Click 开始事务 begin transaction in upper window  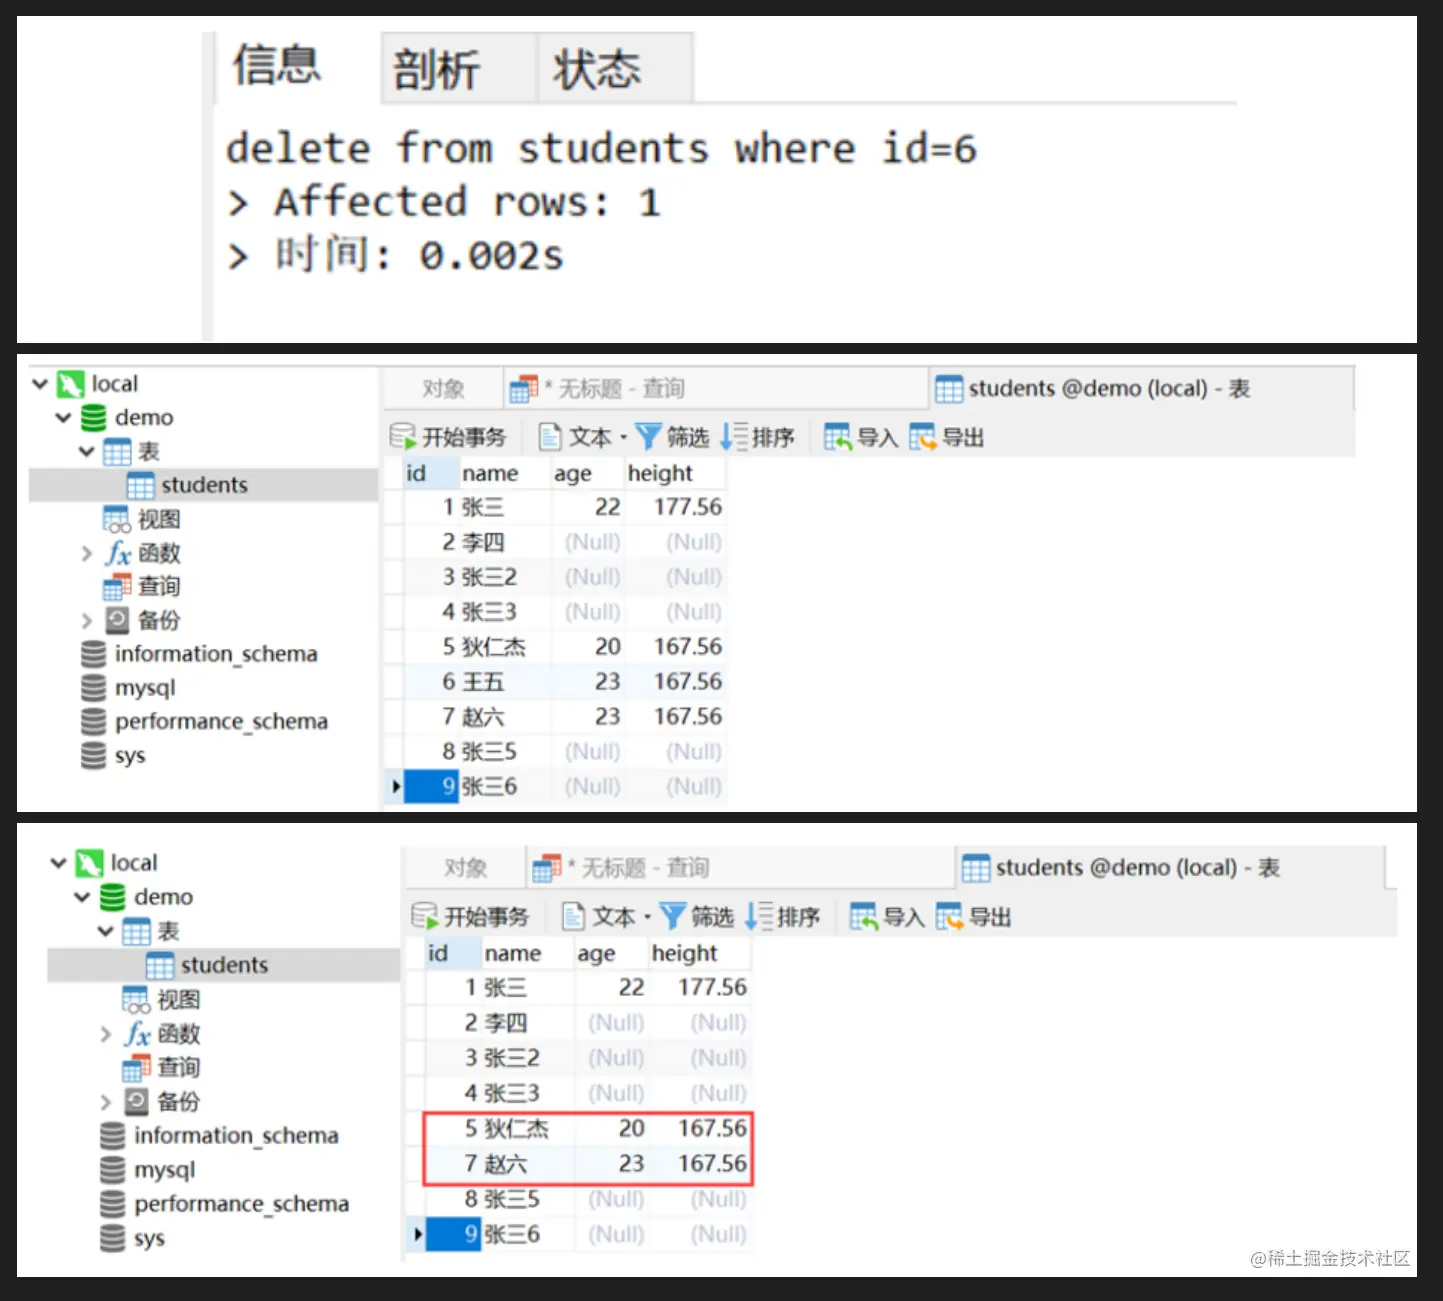[448, 437]
